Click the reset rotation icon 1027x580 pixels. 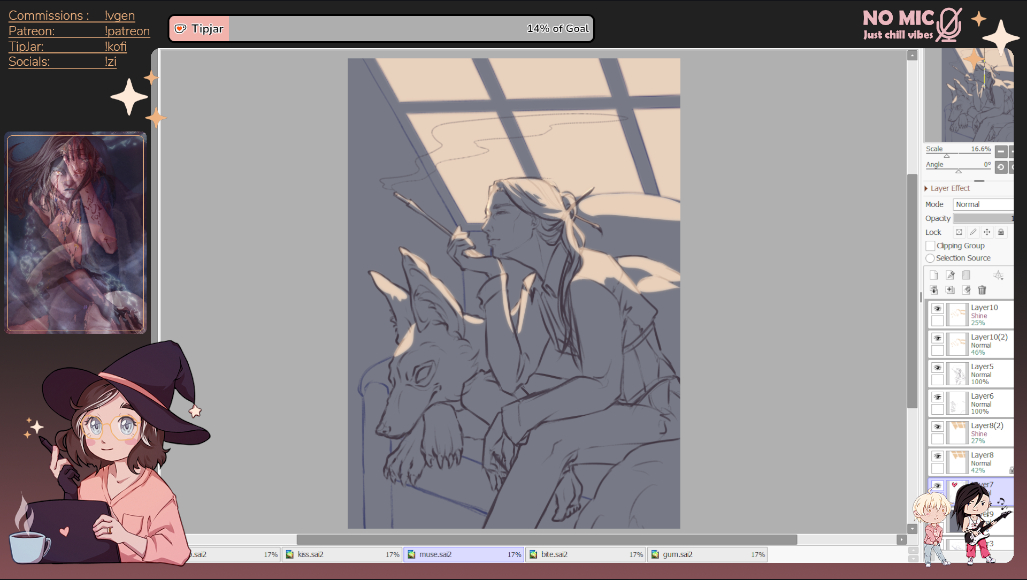(1001, 167)
